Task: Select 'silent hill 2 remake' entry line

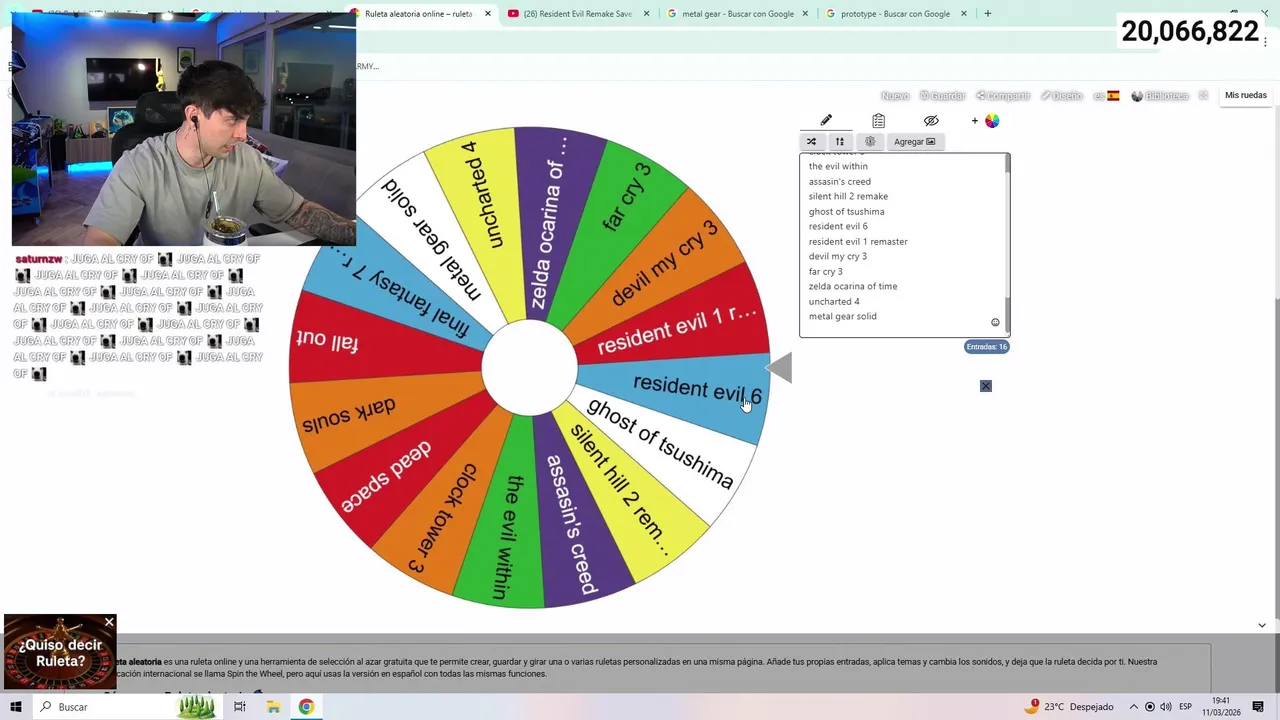Action: click(848, 196)
